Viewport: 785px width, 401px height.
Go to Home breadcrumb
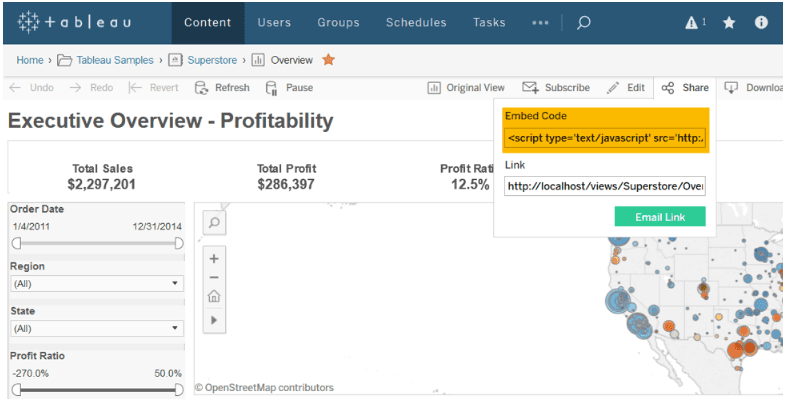pyautogui.click(x=30, y=60)
